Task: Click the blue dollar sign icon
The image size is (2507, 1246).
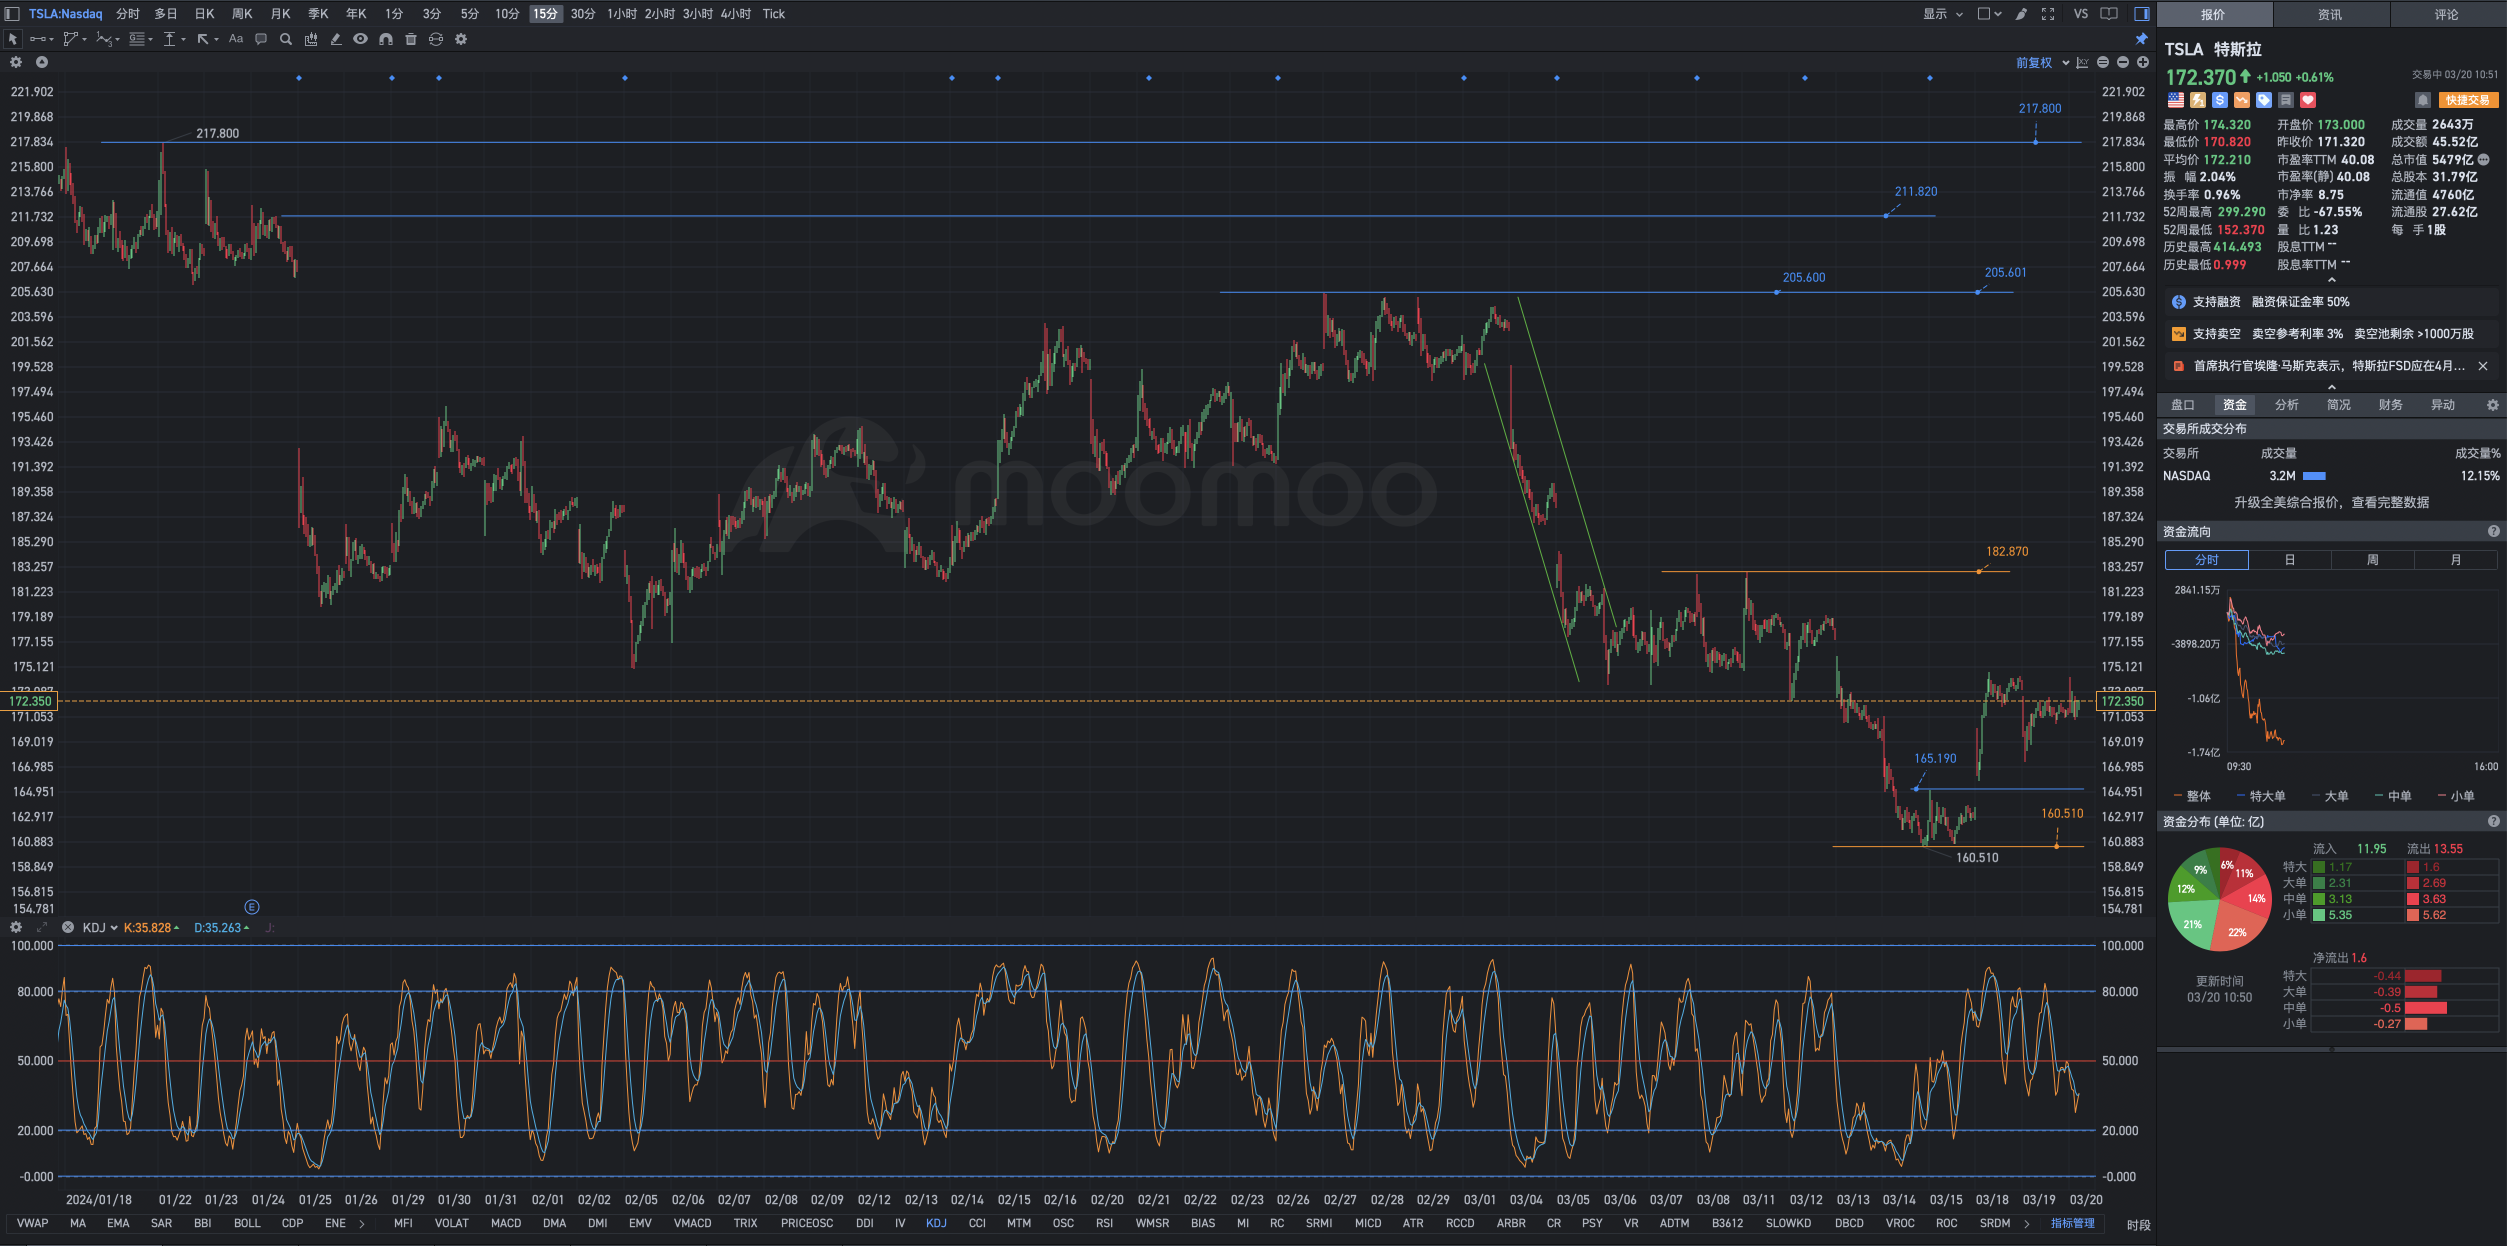Action: click(2220, 100)
